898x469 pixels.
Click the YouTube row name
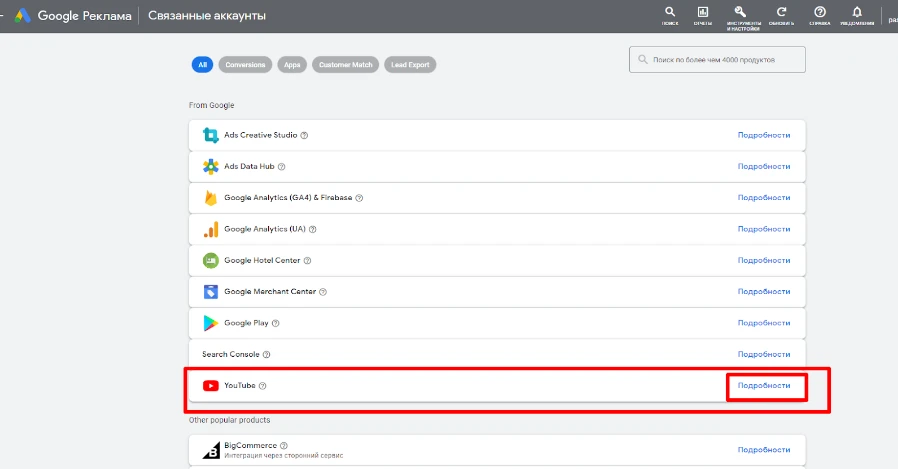[240, 385]
